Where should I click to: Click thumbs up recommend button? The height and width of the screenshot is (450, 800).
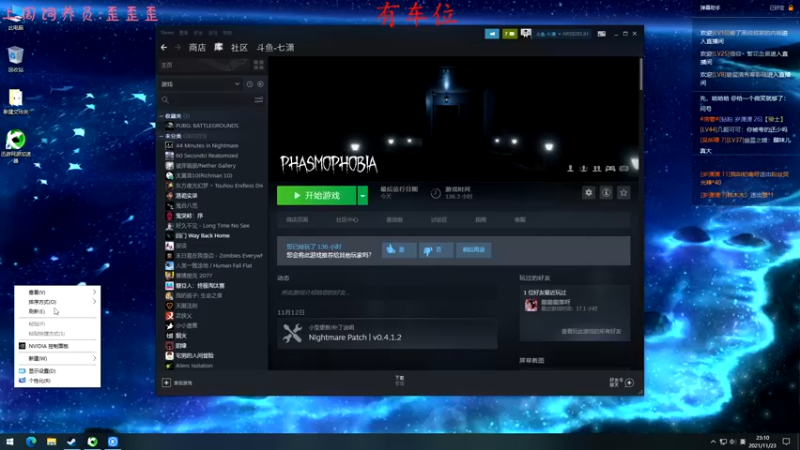tap(398, 249)
